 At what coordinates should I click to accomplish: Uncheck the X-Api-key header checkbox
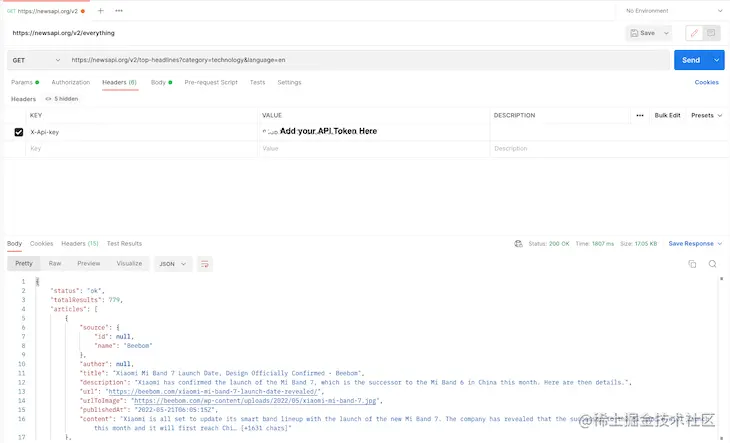19,132
